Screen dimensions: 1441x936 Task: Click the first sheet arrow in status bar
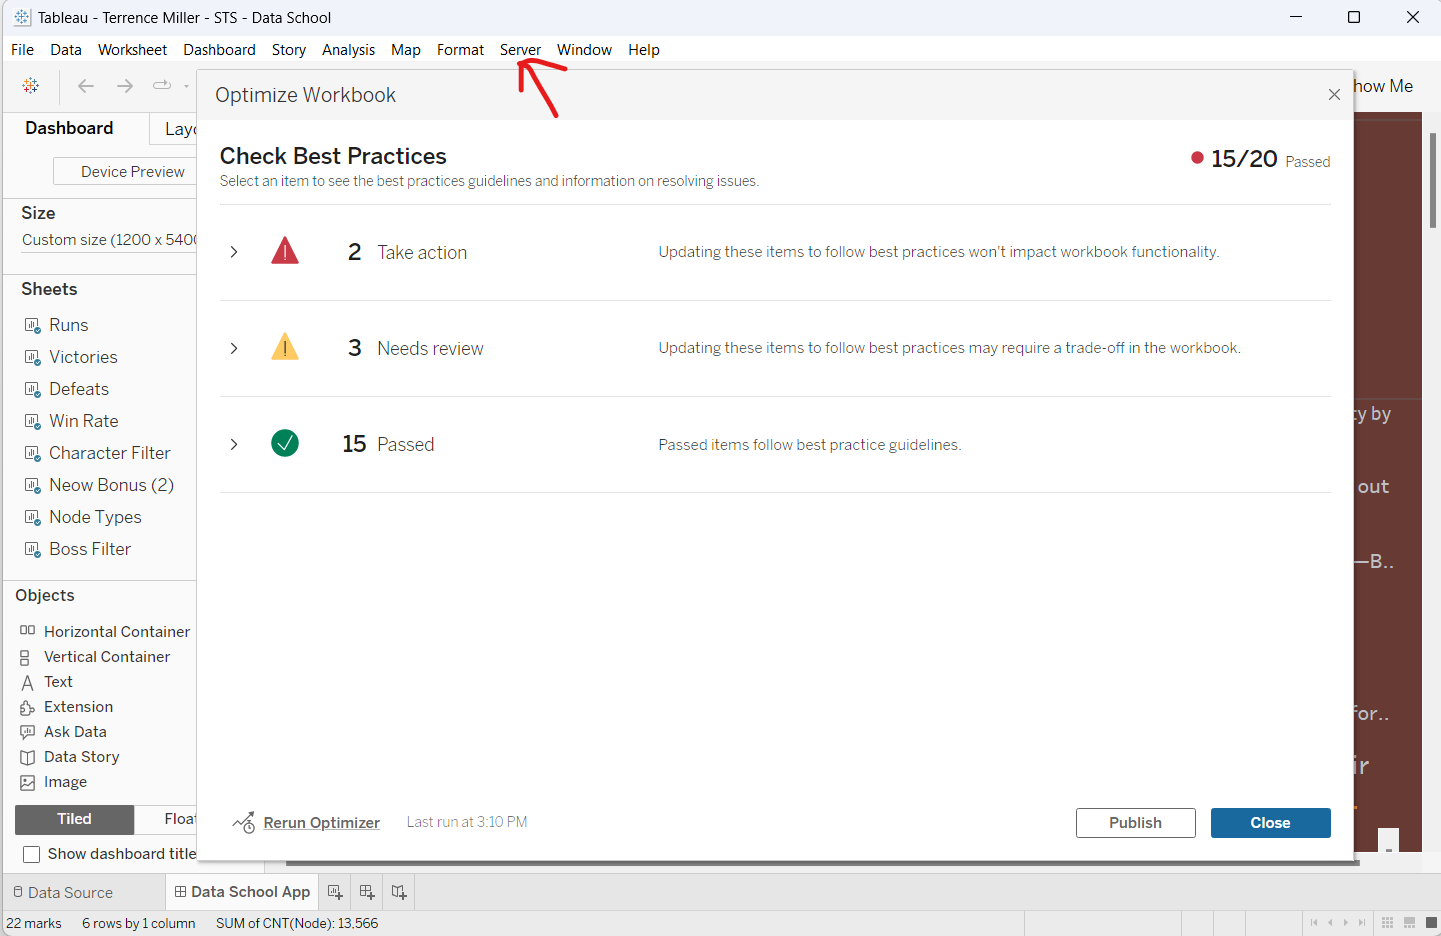pos(1314,923)
